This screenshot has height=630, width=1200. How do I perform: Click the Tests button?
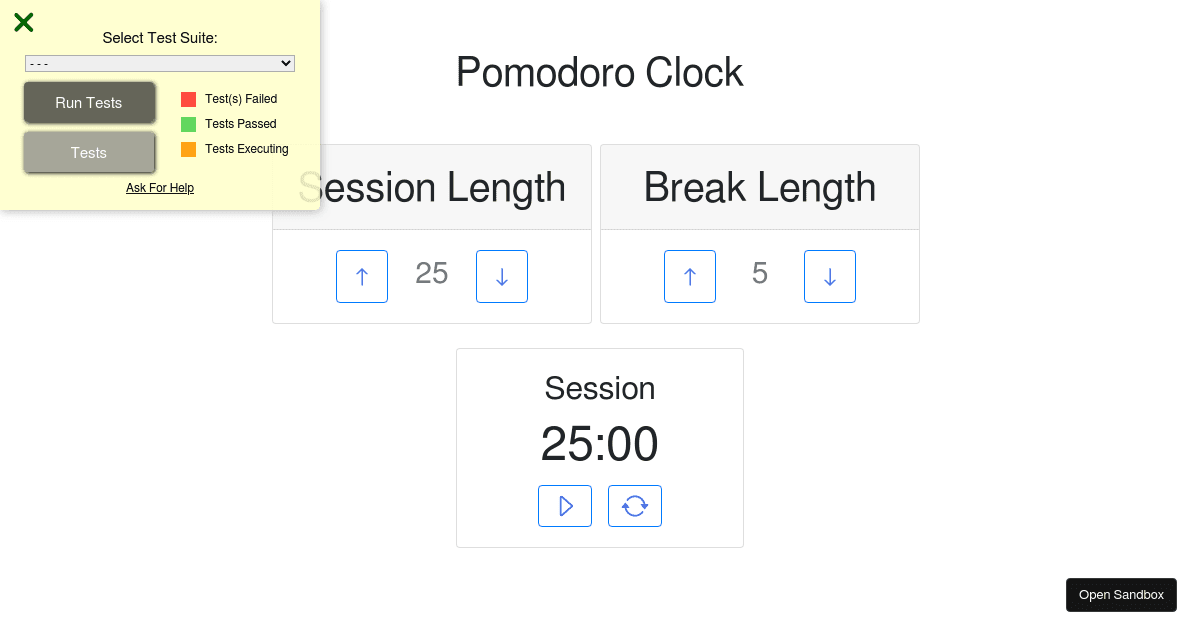click(x=89, y=152)
